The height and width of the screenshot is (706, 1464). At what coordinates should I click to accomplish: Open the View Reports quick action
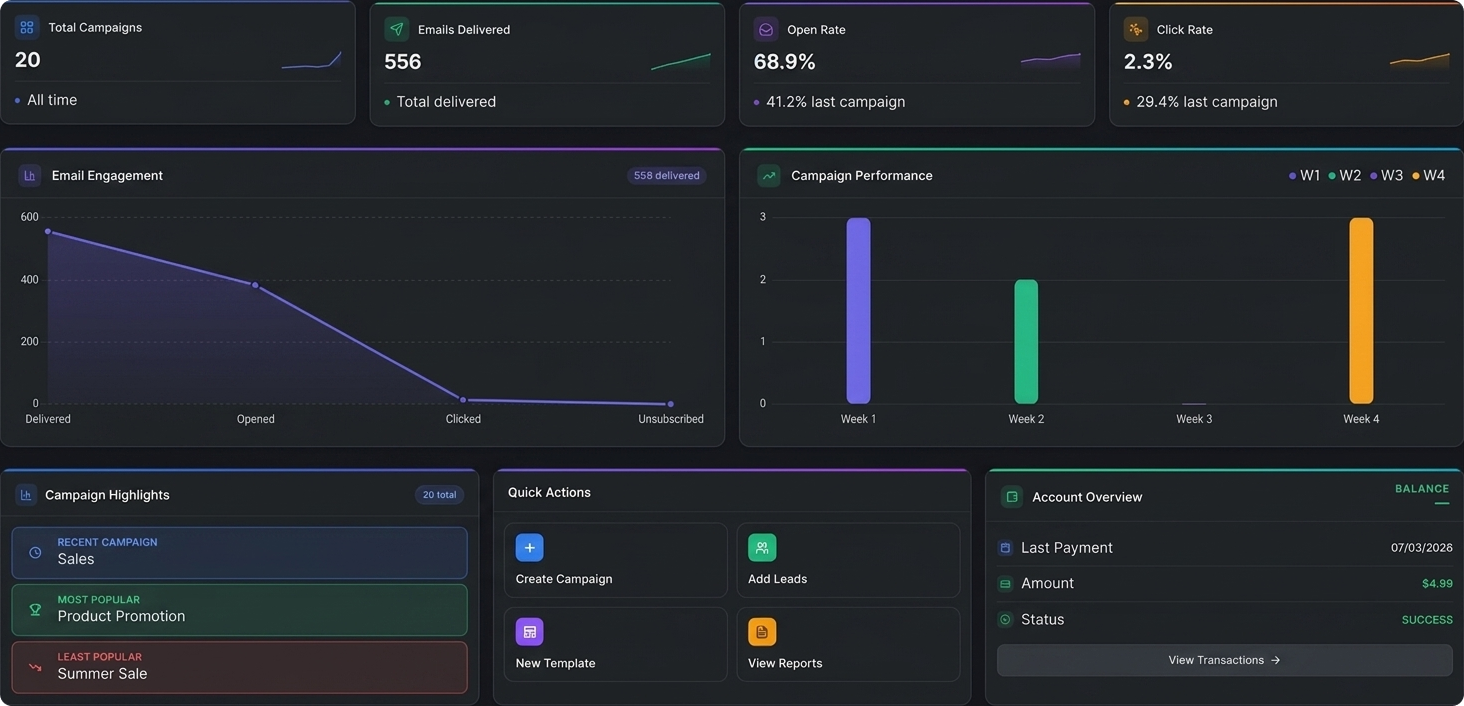(x=848, y=645)
